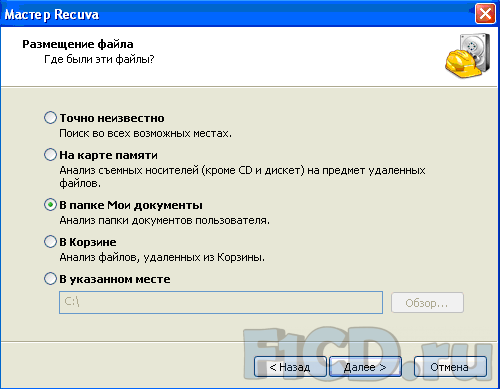Viewport: 500px width, 389px height.
Task: Go back with the "< Назад" button
Action: pyautogui.click(x=290, y=367)
